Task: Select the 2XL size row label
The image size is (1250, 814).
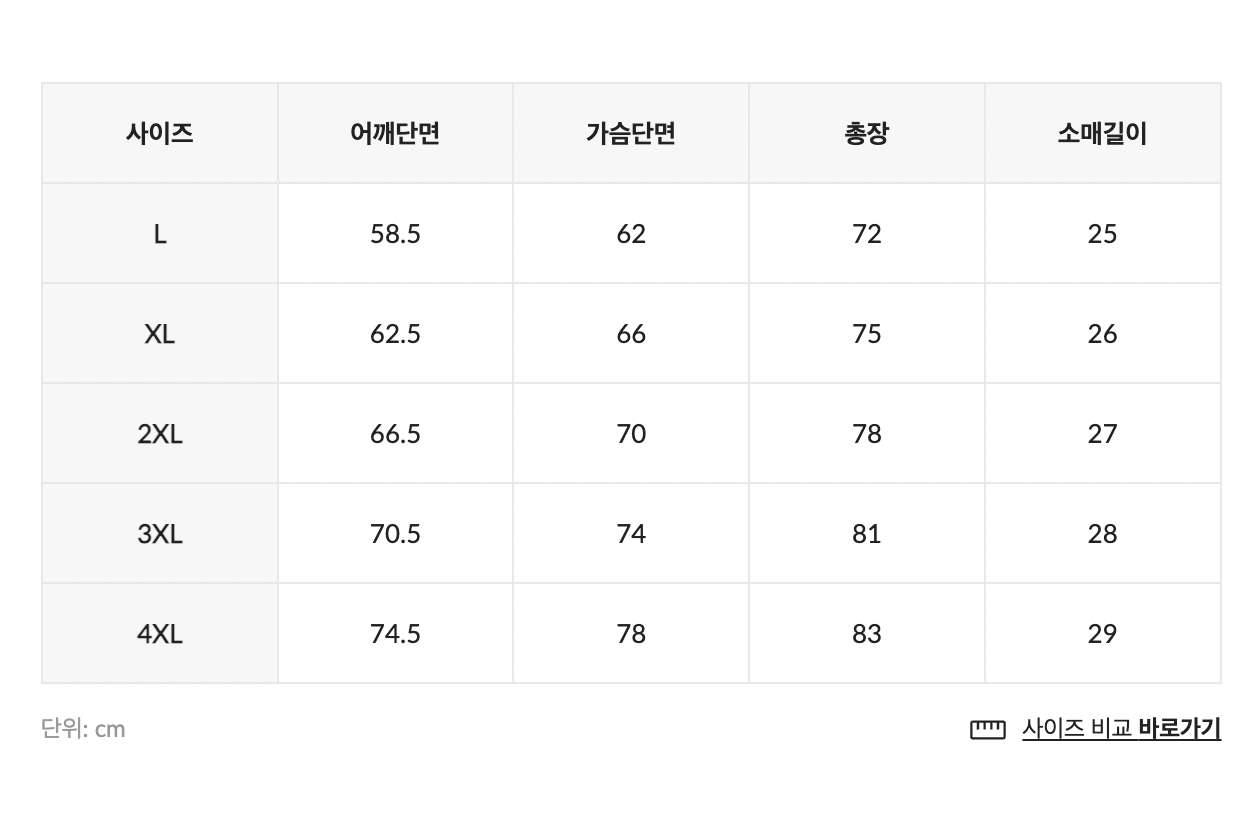Action: click(160, 434)
